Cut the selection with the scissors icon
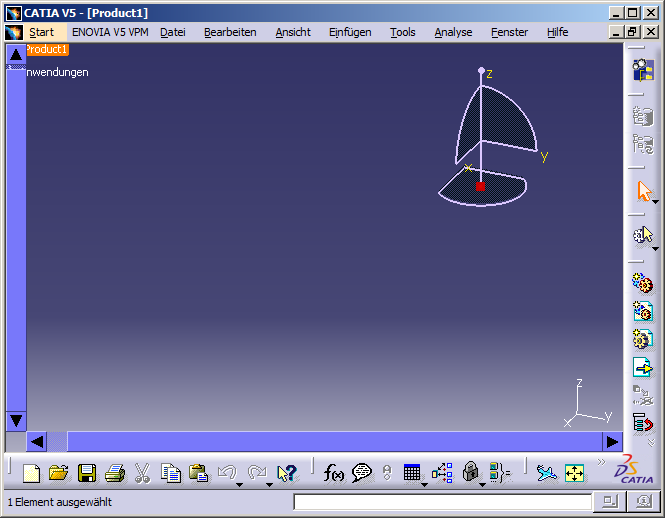The width and height of the screenshot is (665, 518). tap(142, 473)
